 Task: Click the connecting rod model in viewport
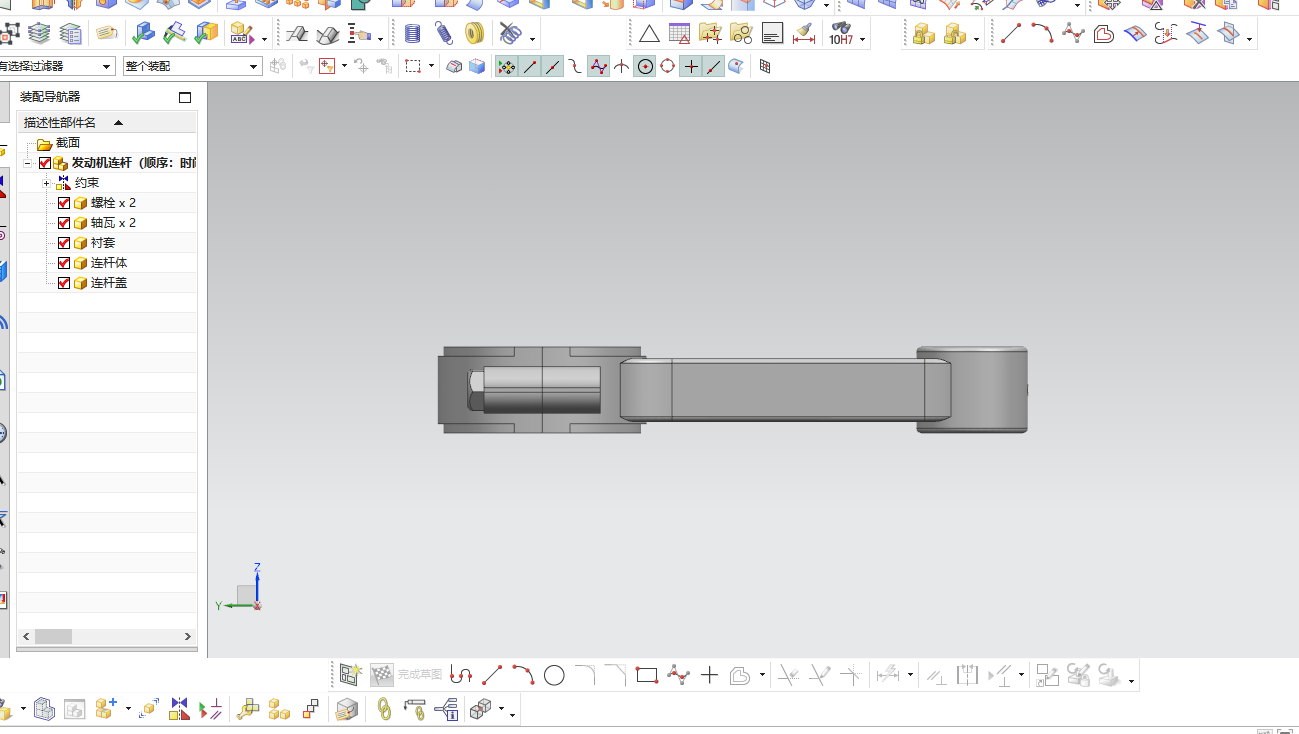pyautogui.click(x=733, y=389)
